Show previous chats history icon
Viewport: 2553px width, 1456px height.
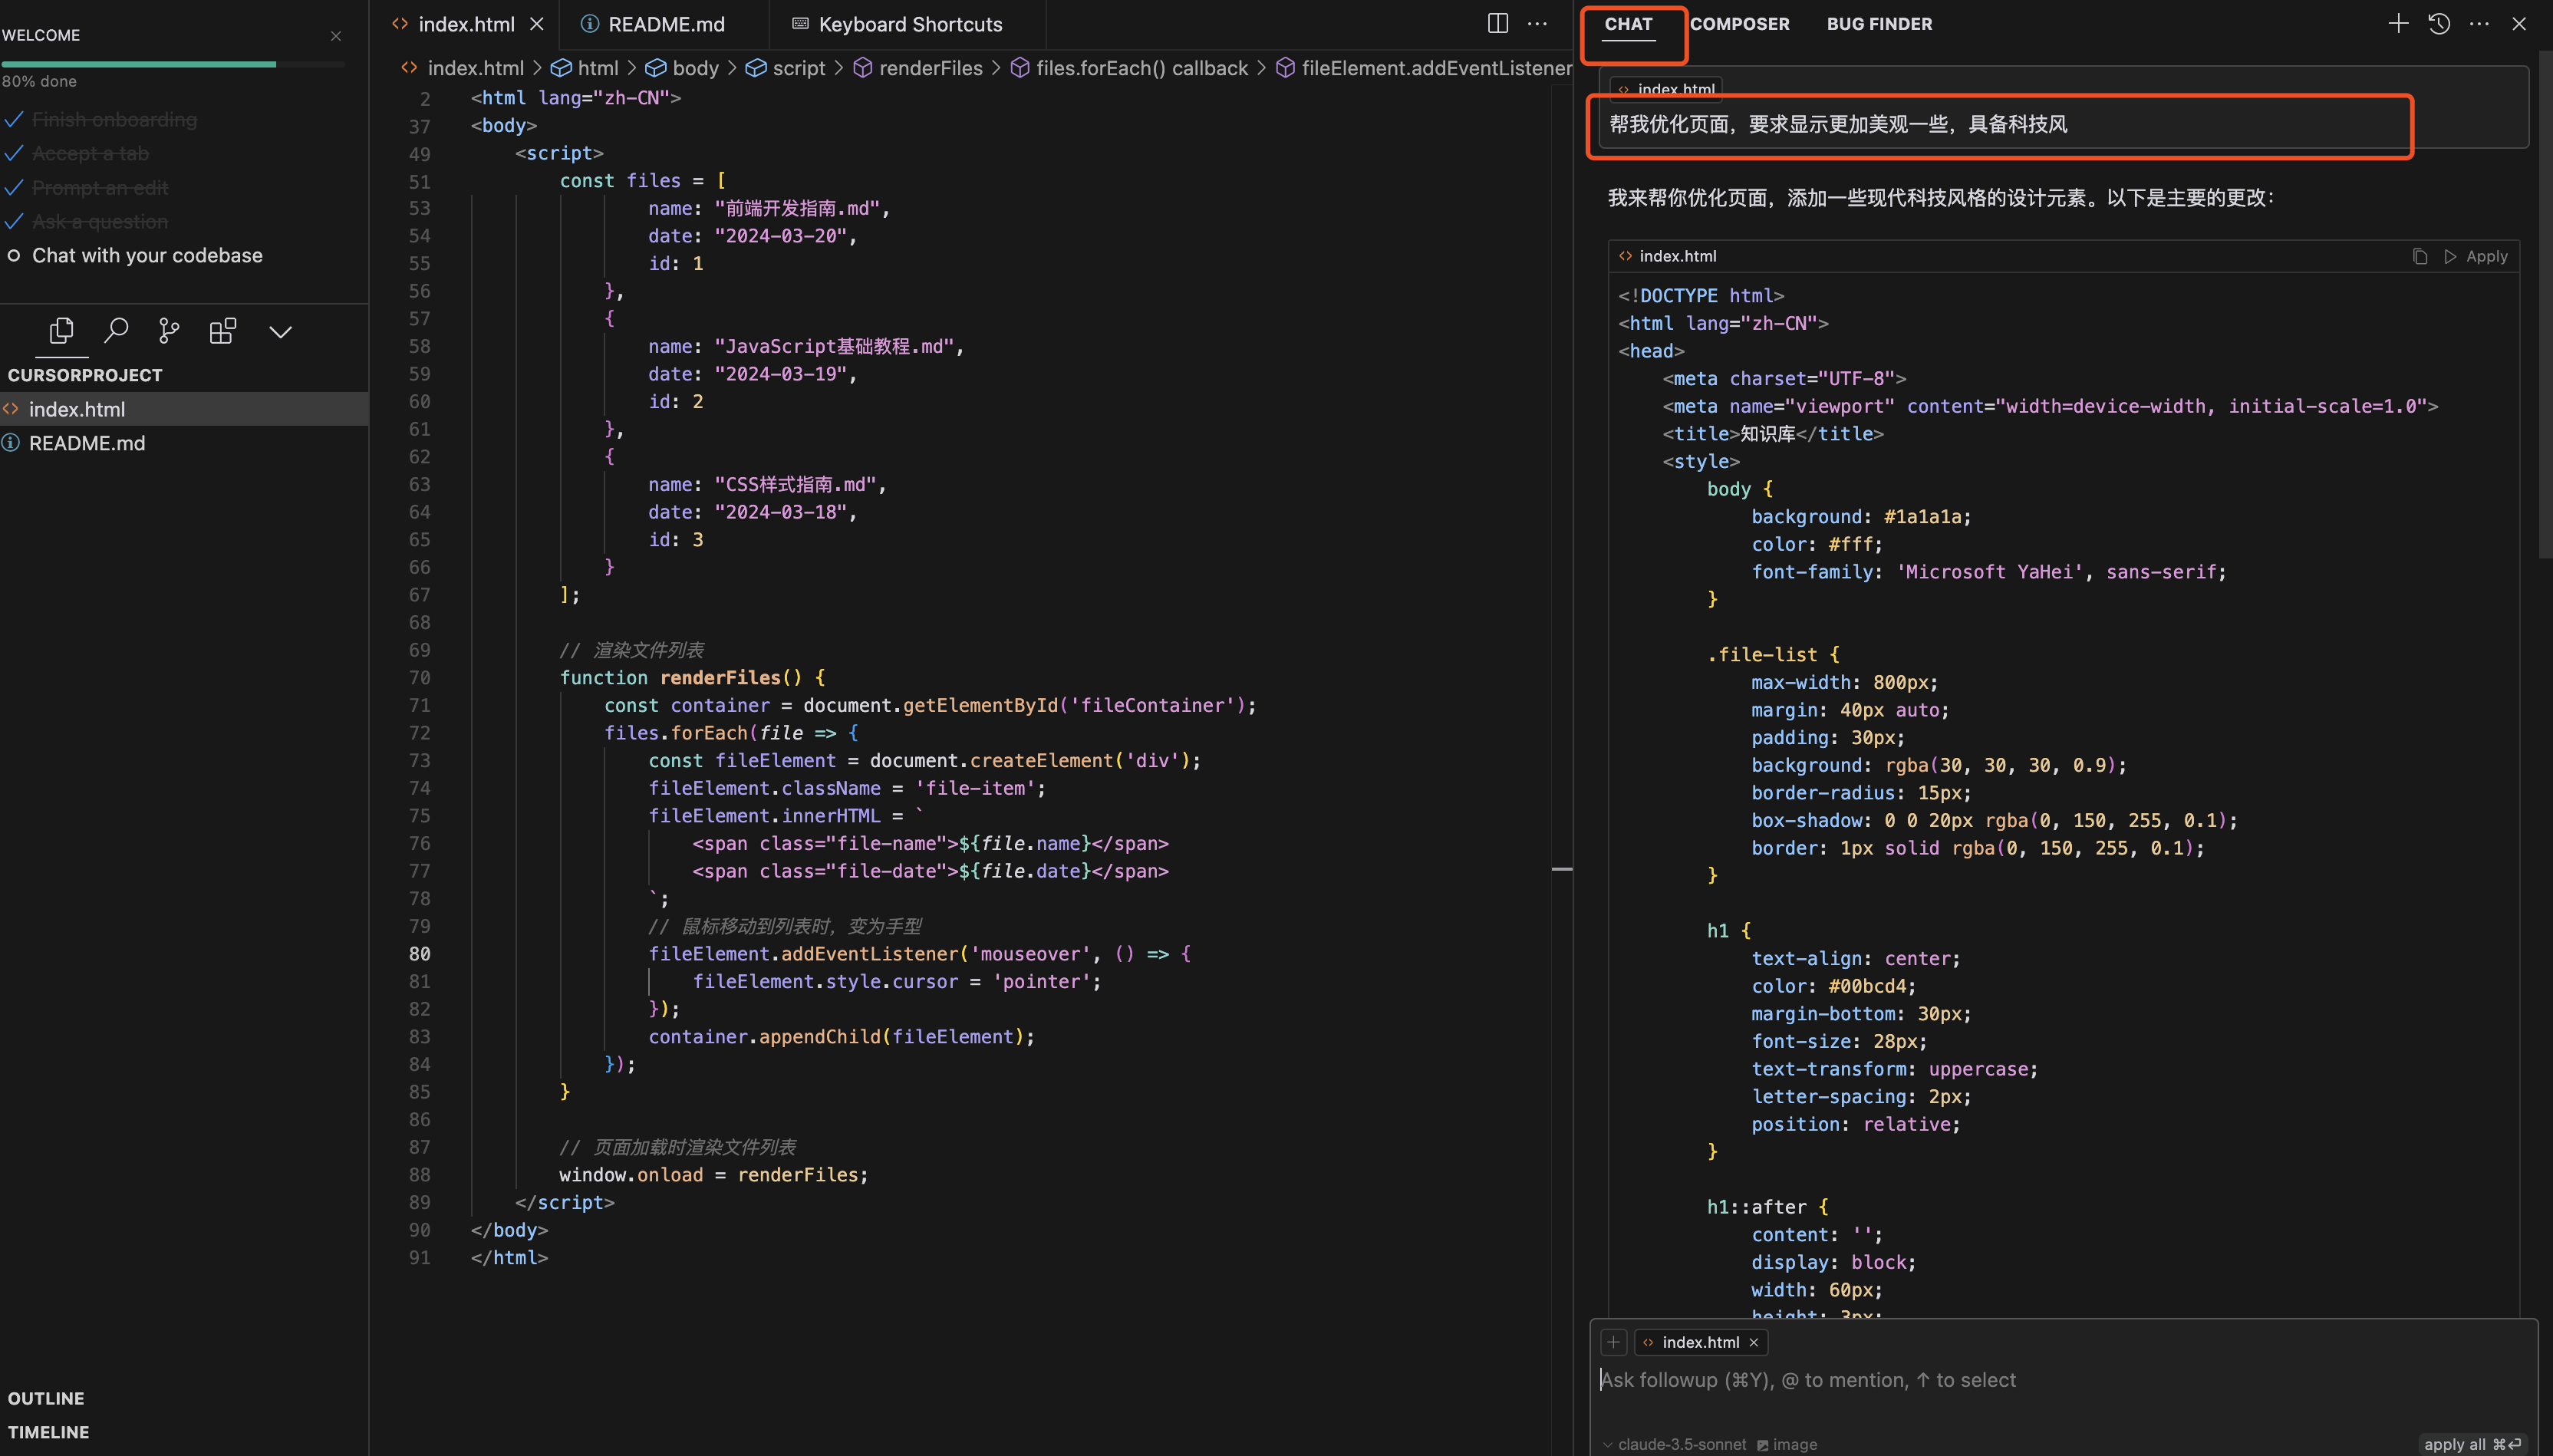pos(2438,24)
